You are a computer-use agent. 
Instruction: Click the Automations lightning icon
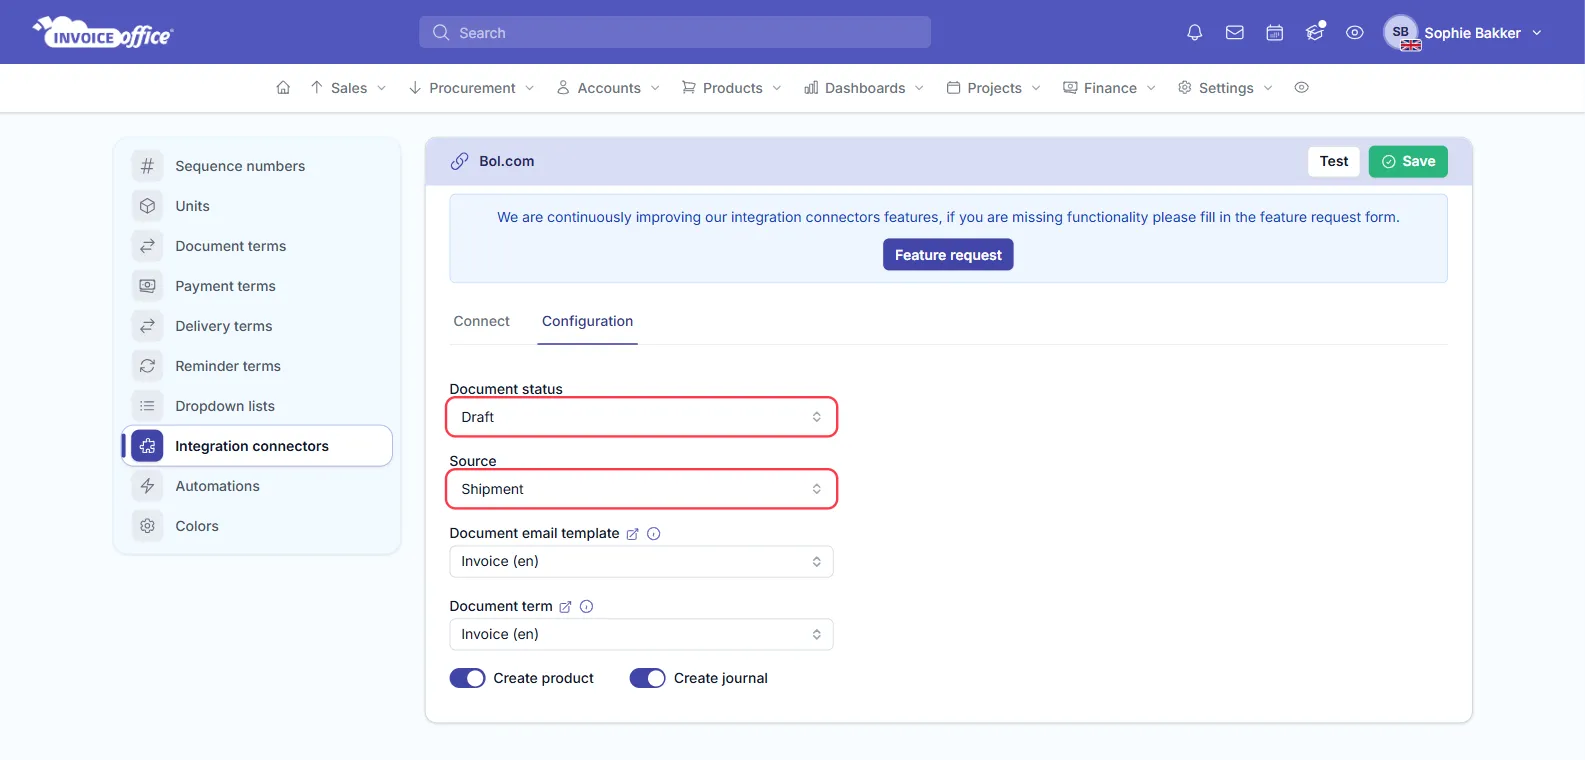[147, 486]
